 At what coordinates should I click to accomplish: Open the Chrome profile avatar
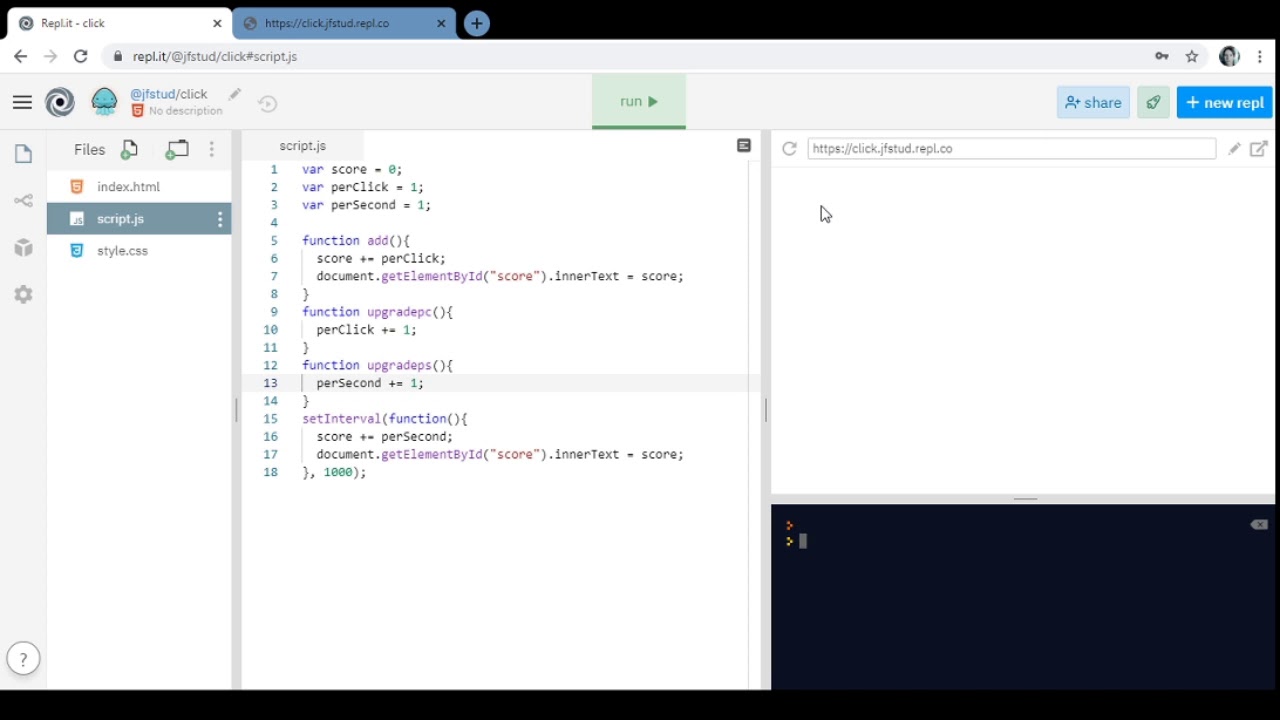pos(1229,56)
